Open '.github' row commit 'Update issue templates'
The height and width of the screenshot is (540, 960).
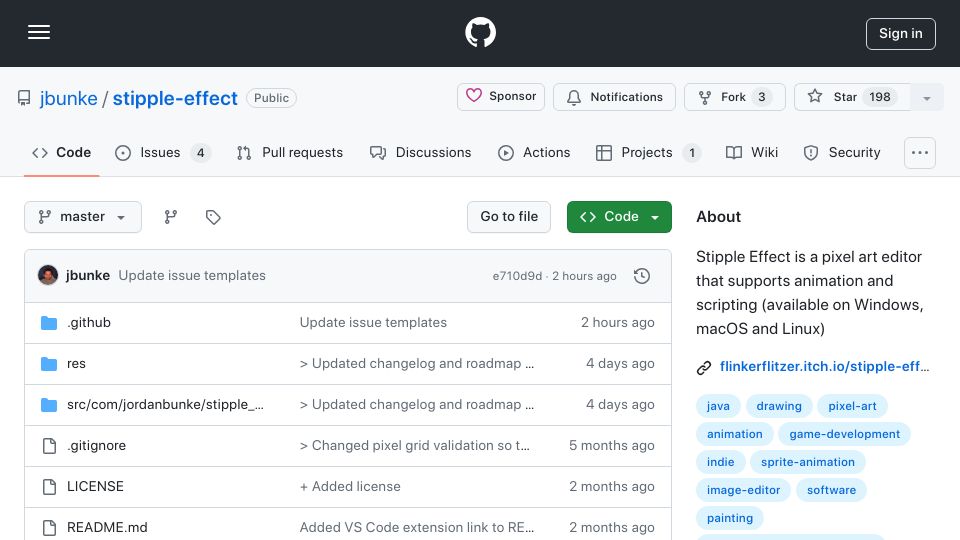373,323
